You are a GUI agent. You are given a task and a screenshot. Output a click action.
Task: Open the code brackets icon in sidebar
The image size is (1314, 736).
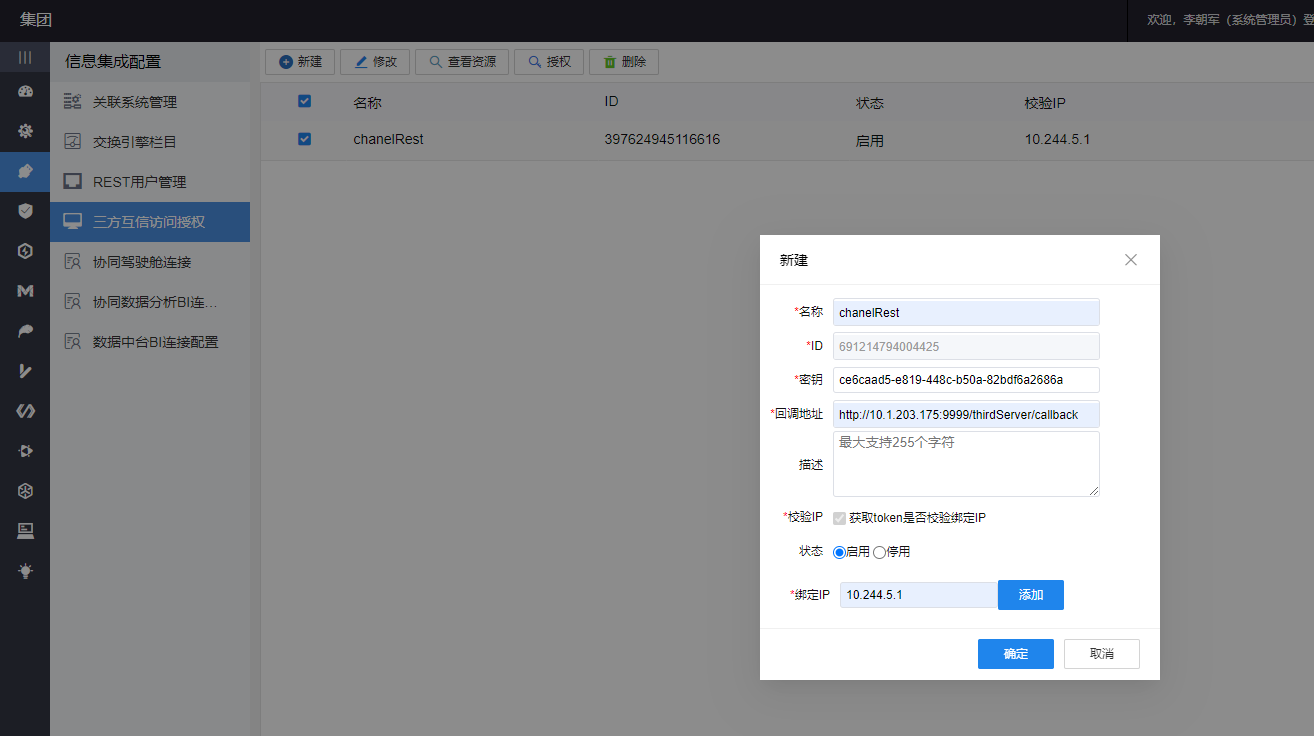pyautogui.click(x=25, y=411)
